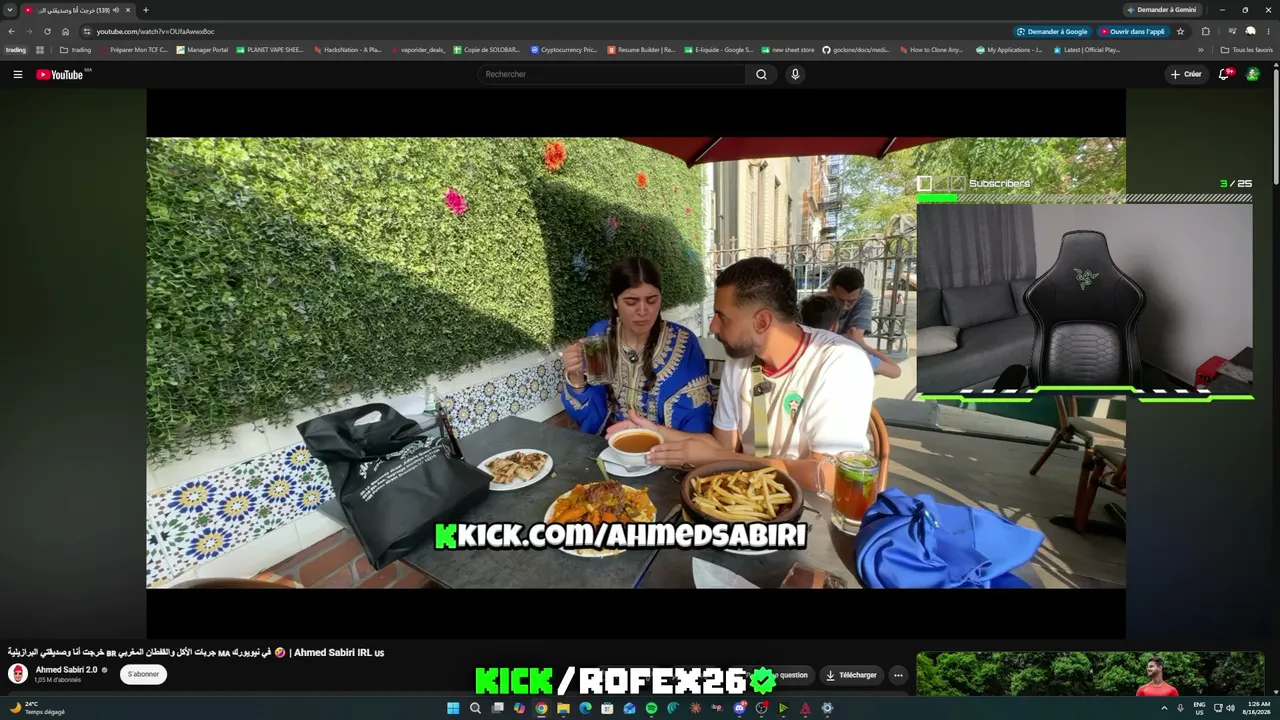
Task: Click Ouvrir dans l'appli button
Action: click(x=1133, y=31)
